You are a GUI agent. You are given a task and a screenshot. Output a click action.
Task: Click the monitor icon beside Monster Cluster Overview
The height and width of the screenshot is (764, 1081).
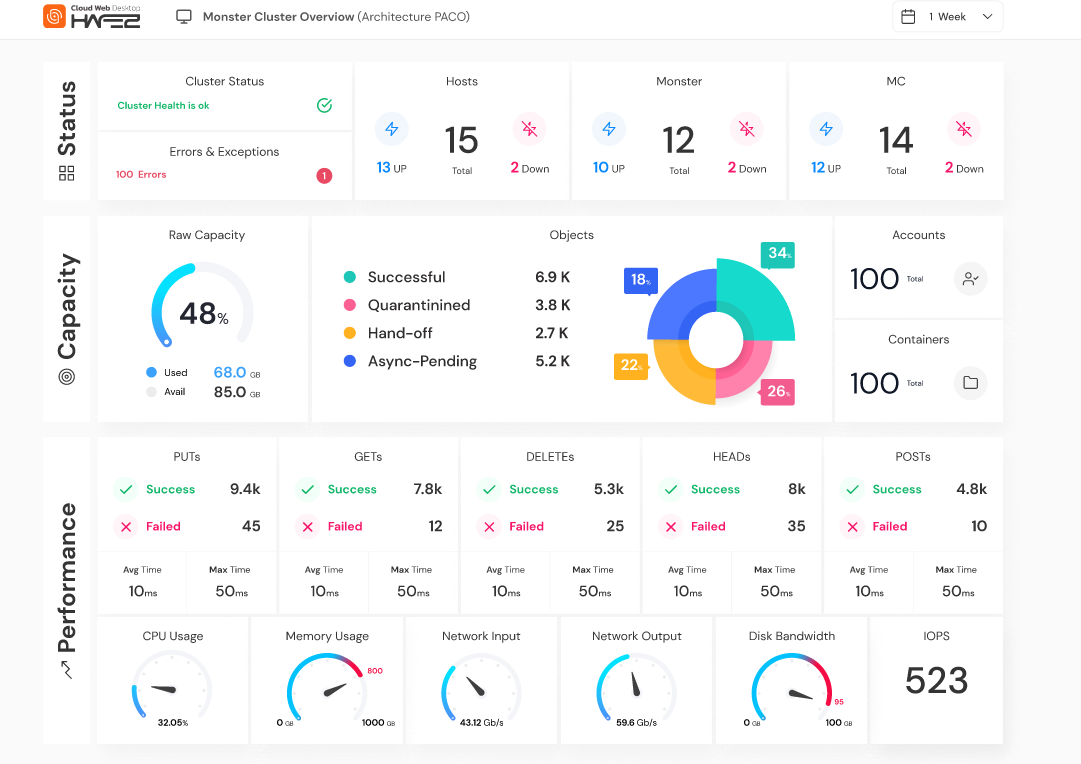(183, 17)
